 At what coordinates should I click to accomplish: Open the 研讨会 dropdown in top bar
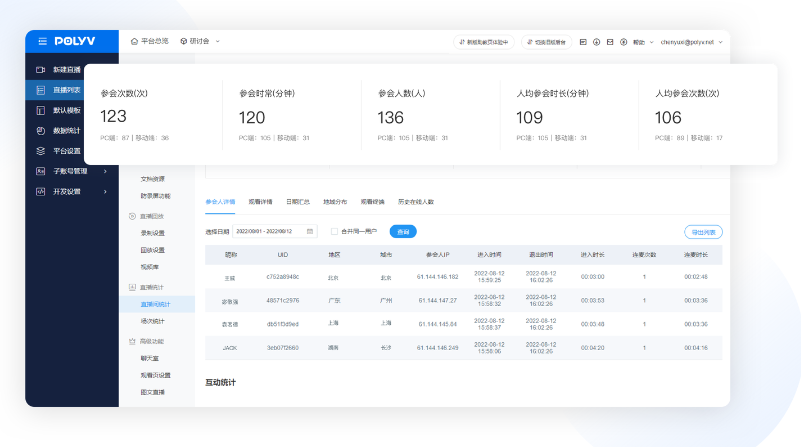[200, 41]
